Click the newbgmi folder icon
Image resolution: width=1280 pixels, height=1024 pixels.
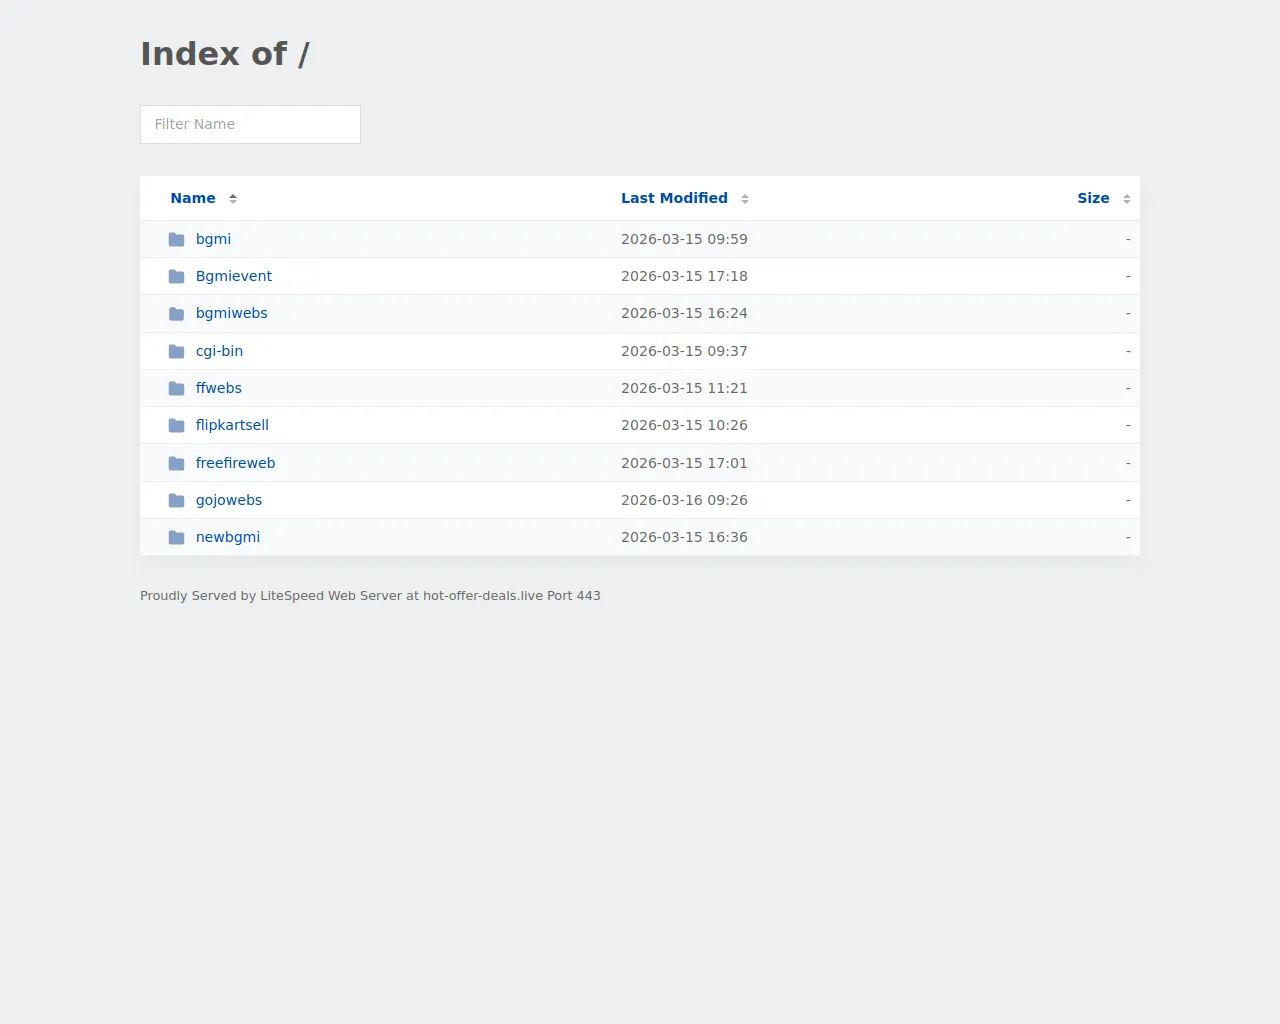tap(176, 538)
